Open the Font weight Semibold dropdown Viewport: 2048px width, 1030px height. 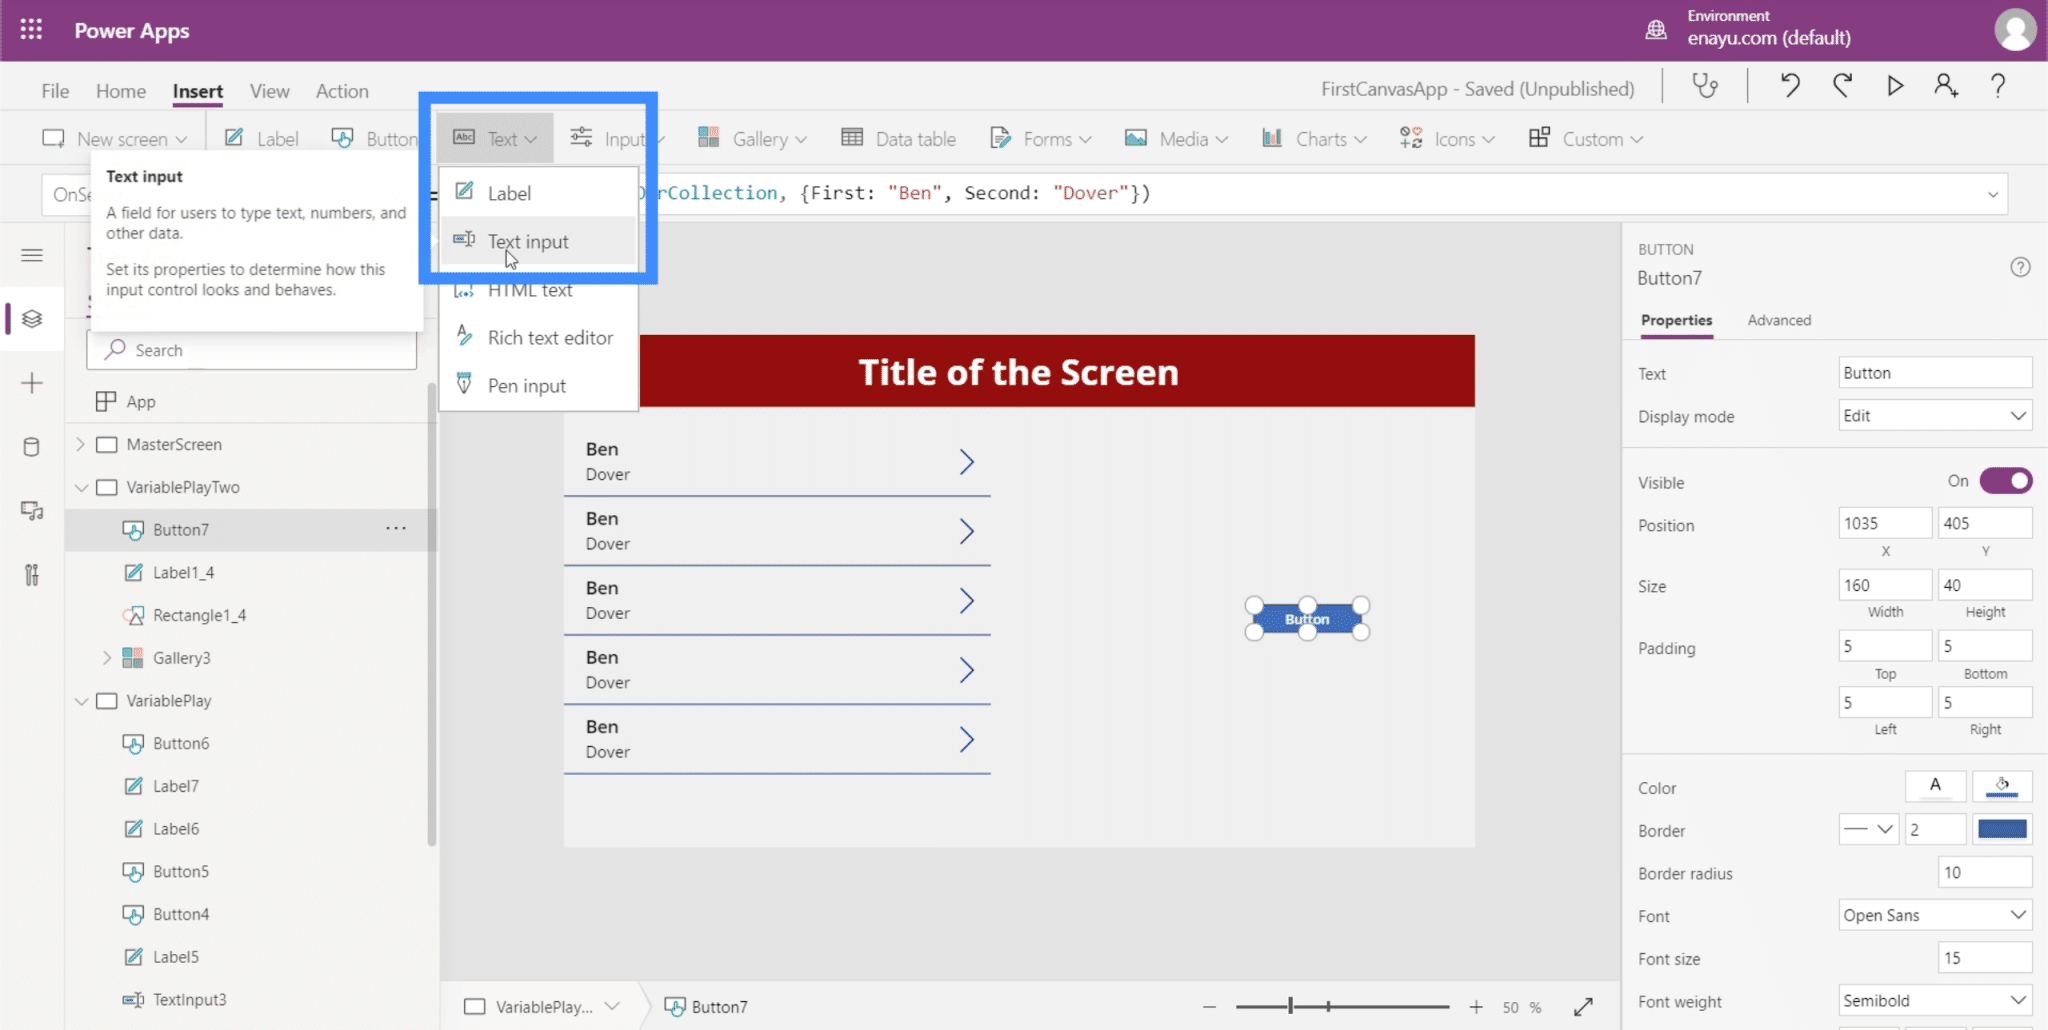(x=1935, y=1000)
